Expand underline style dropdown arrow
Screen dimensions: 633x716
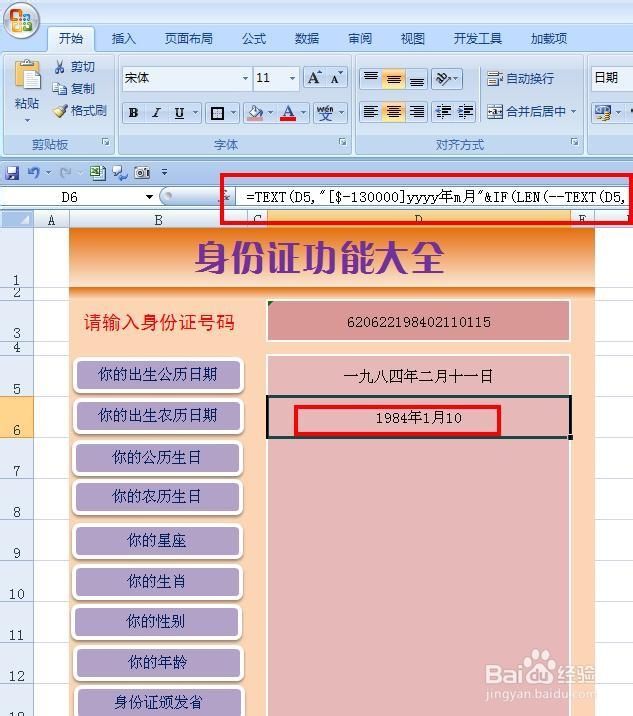coord(195,113)
